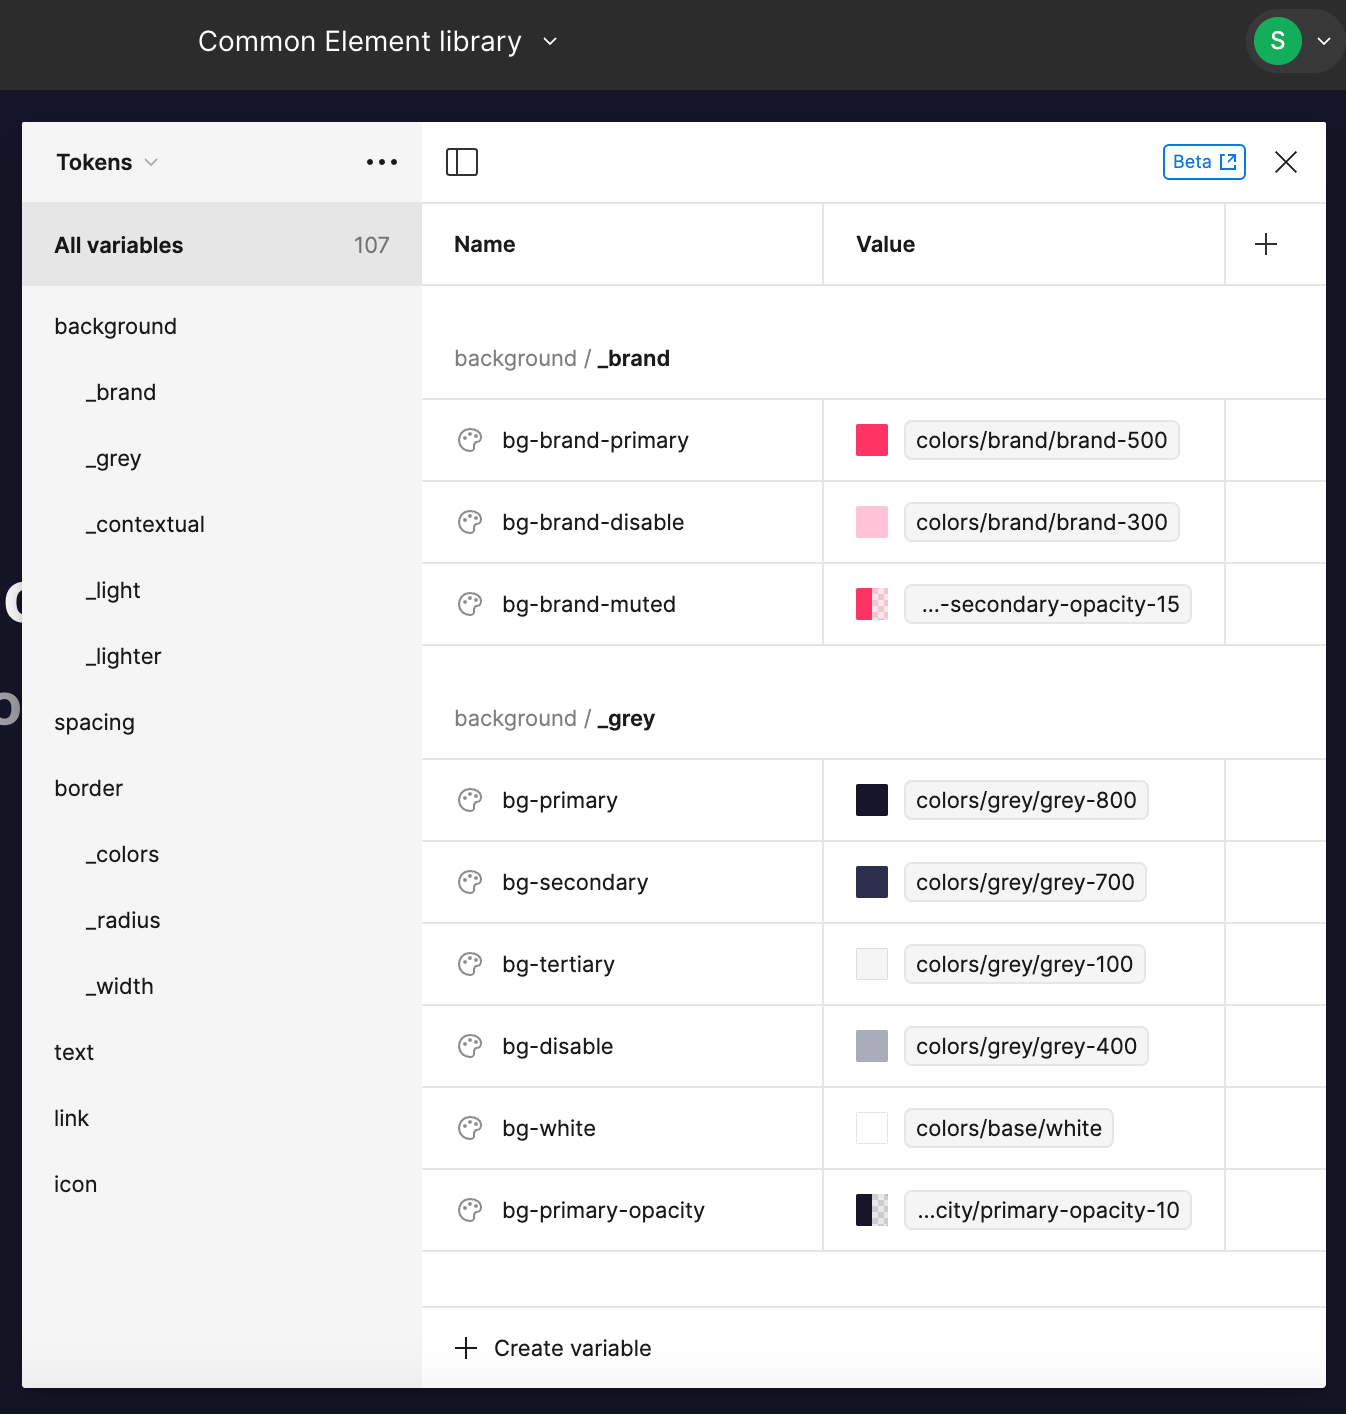Close the variables panel
This screenshot has height=1414, width=1346.
click(x=1286, y=162)
